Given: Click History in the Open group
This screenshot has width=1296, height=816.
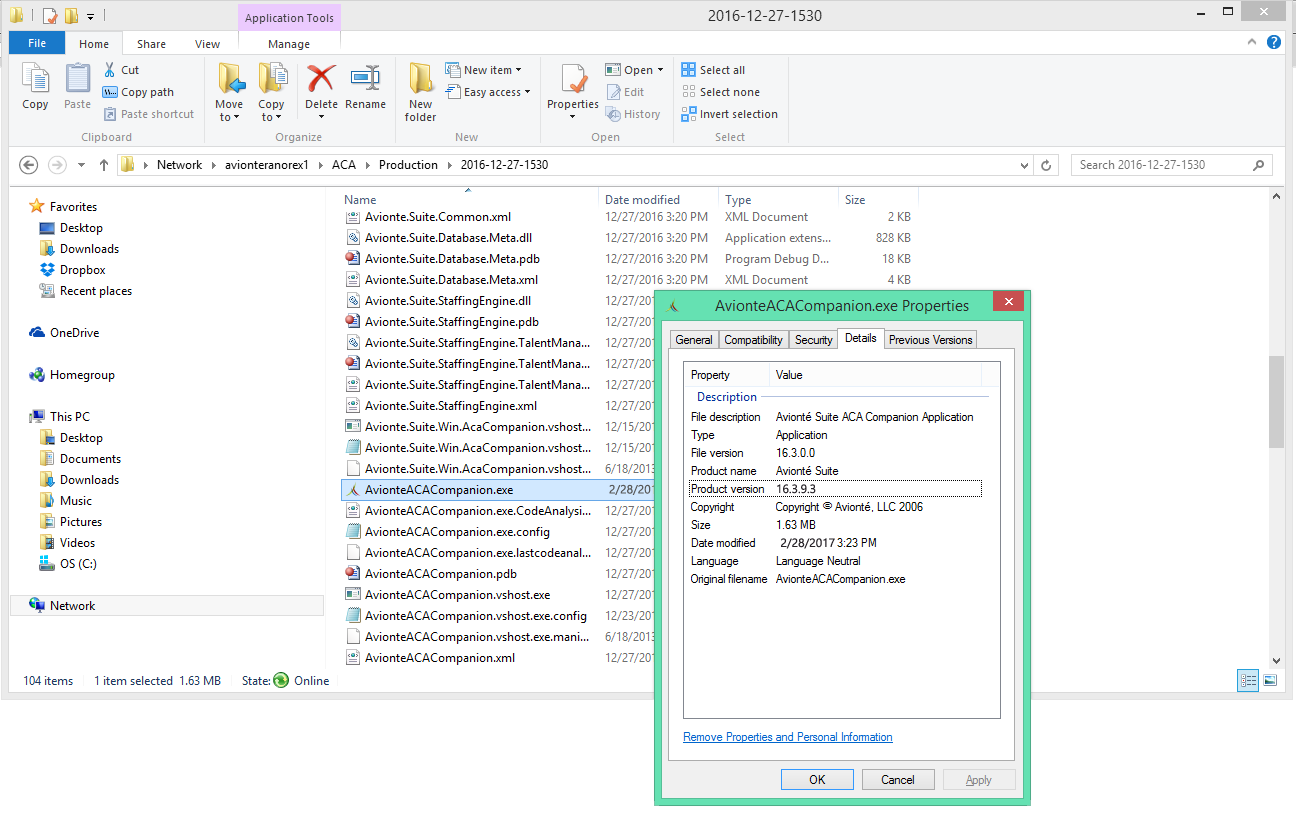Looking at the screenshot, I should click(633, 114).
